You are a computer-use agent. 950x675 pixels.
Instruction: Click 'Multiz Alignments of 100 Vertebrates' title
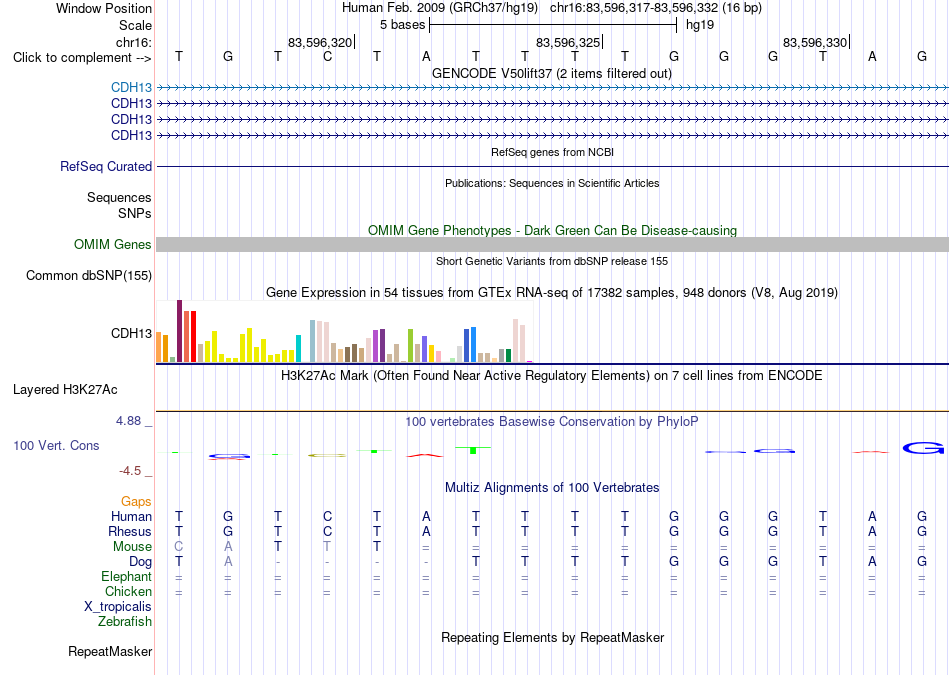(x=552, y=487)
